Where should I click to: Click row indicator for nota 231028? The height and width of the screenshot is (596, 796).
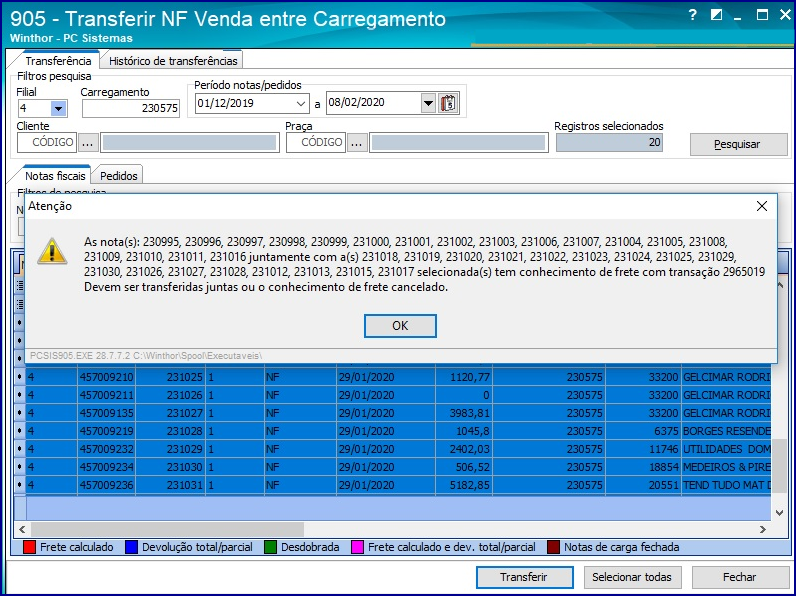[x=20, y=431]
